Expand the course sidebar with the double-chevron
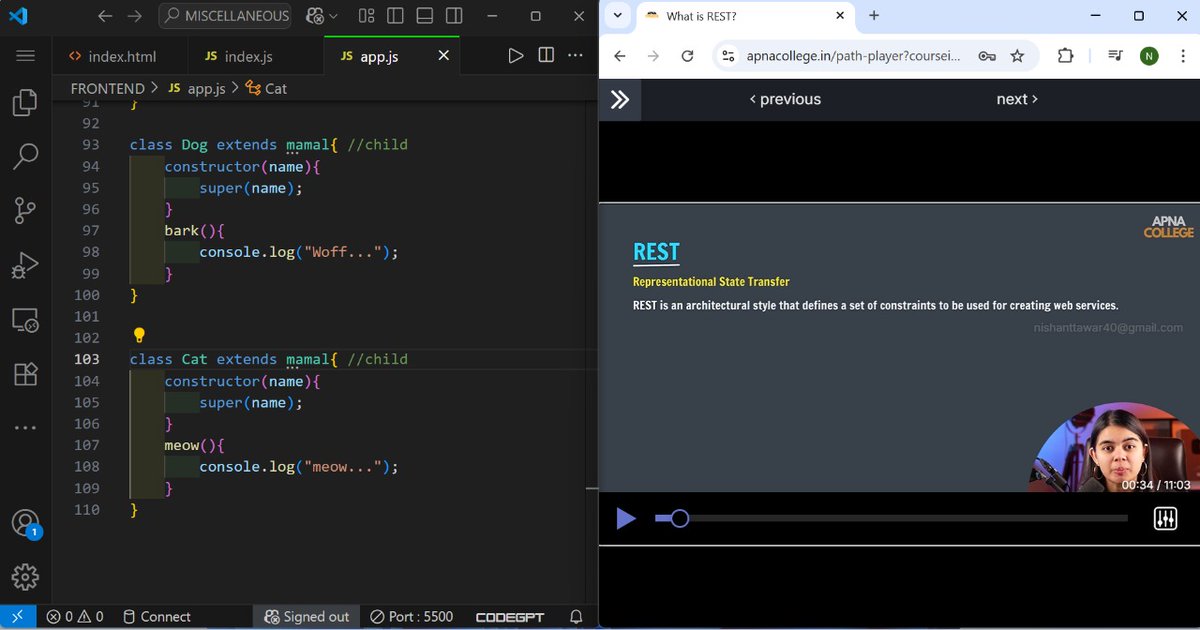Image resolution: width=1200 pixels, height=630 pixels. (x=620, y=99)
